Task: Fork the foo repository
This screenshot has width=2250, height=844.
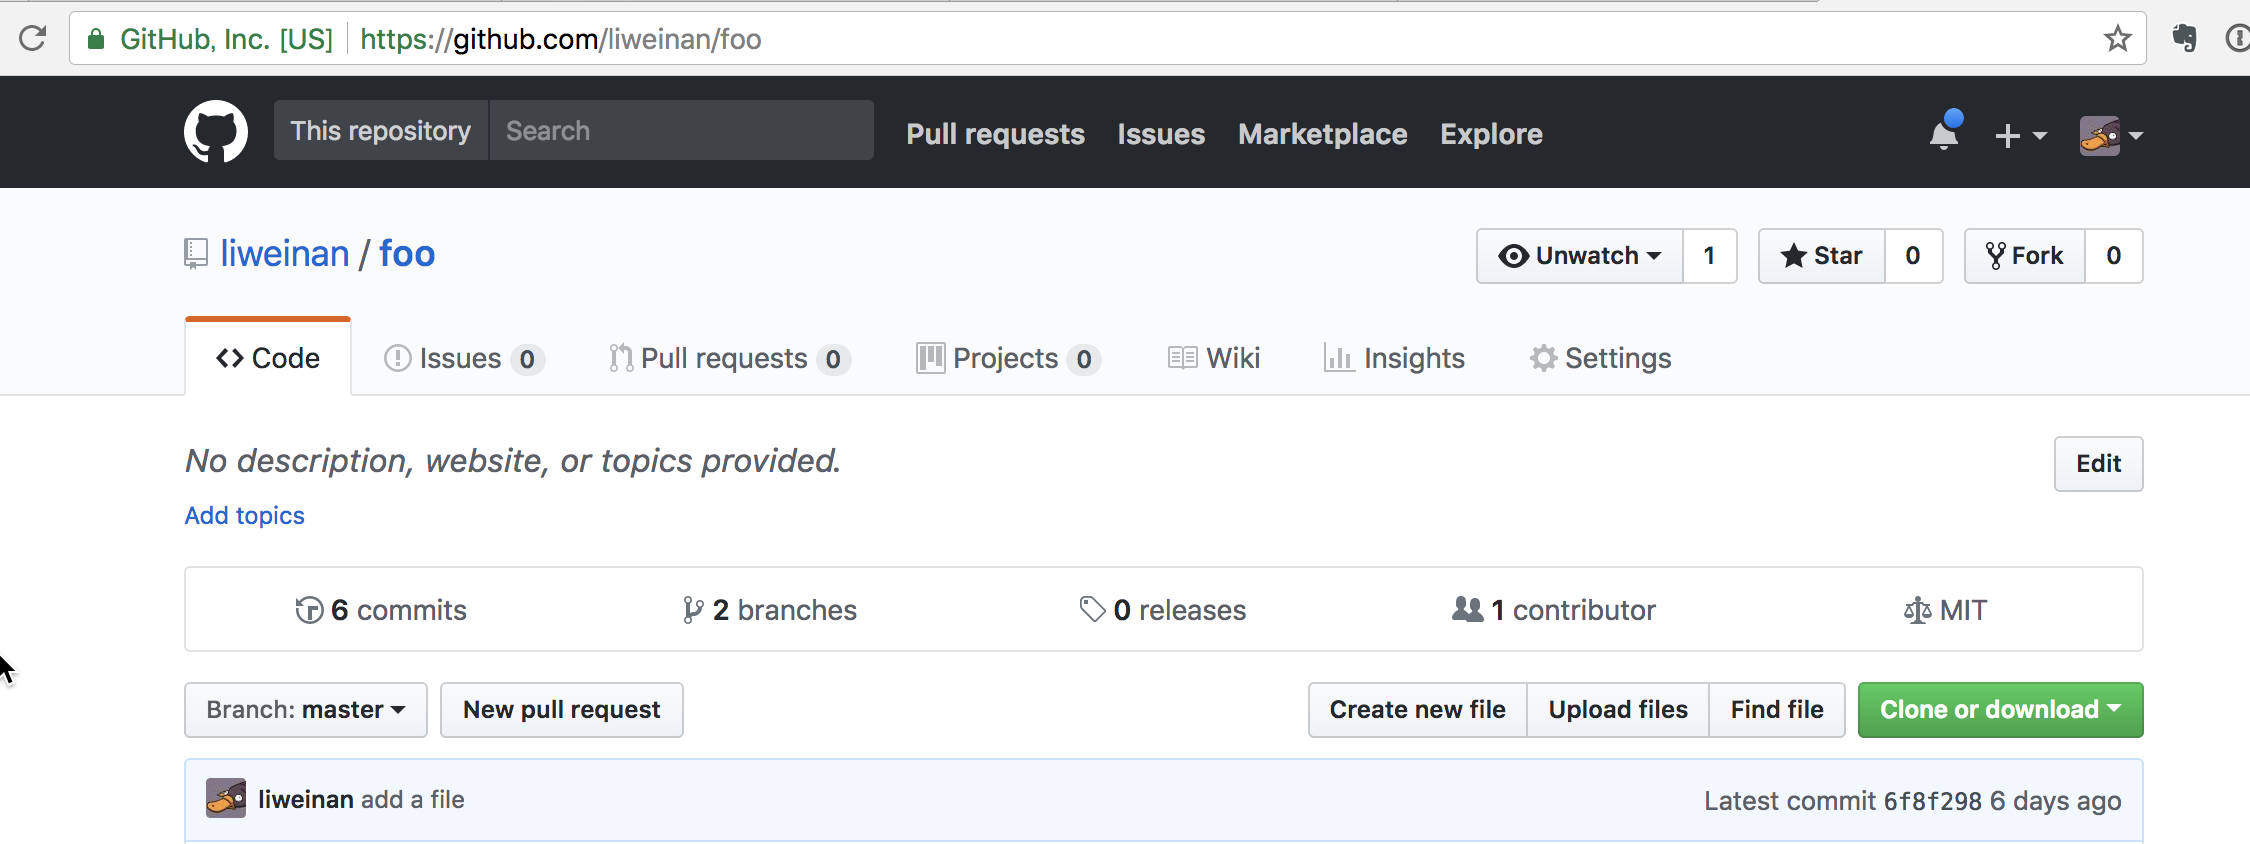Action: pos(2025,256)
